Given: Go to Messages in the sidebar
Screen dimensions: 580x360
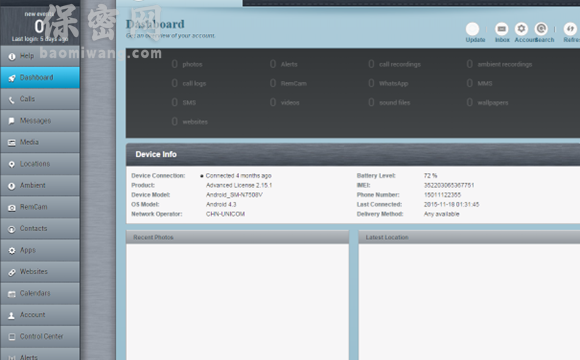Looking at the screenshot, I should (x=40, y=121).
